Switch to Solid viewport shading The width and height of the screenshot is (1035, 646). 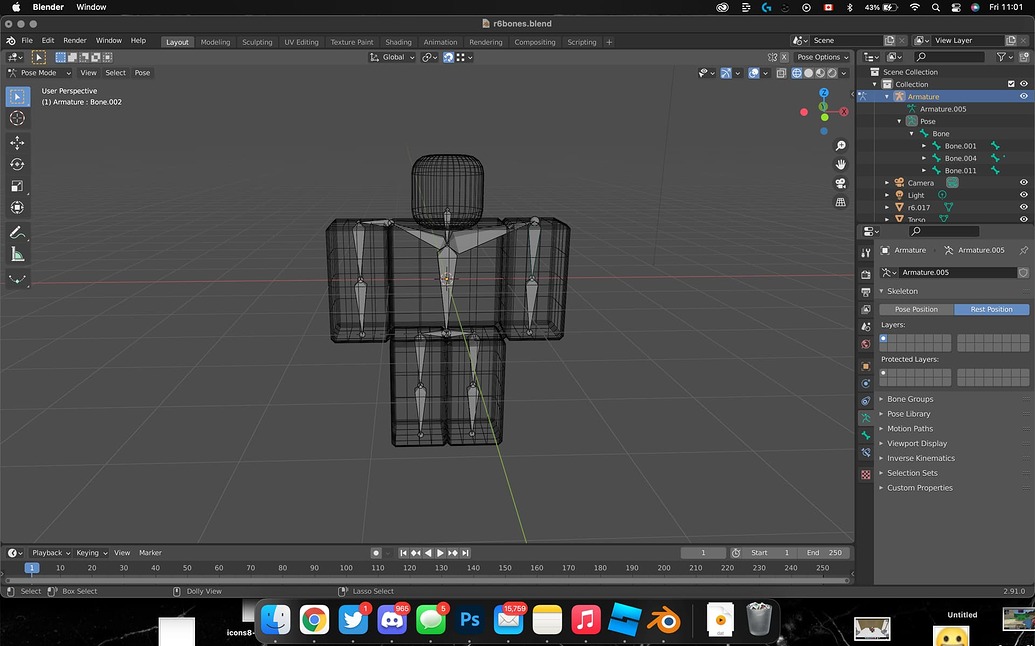point(809,73)
